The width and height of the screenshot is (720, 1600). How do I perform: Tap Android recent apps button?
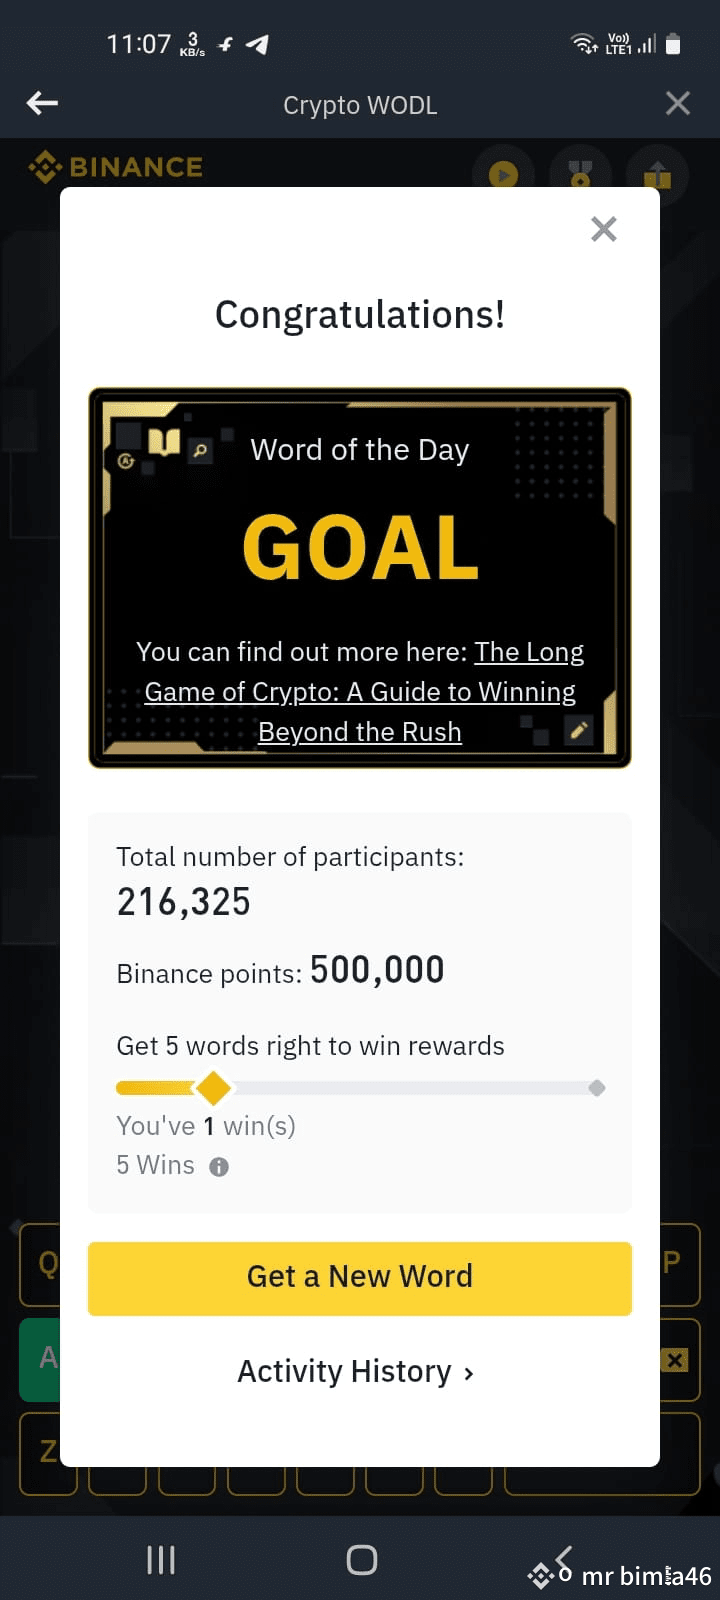point(161,1559)
